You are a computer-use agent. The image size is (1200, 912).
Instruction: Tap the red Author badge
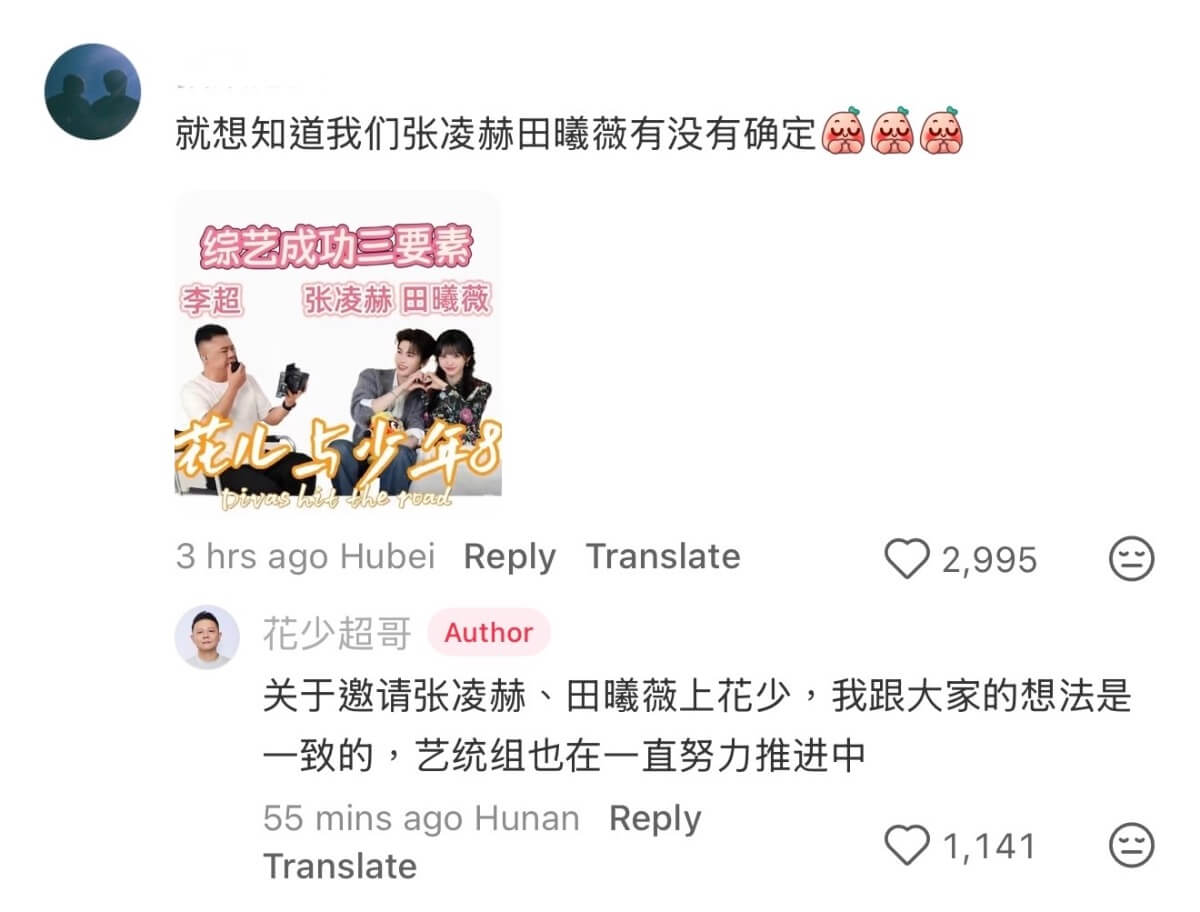click(489, 632)
